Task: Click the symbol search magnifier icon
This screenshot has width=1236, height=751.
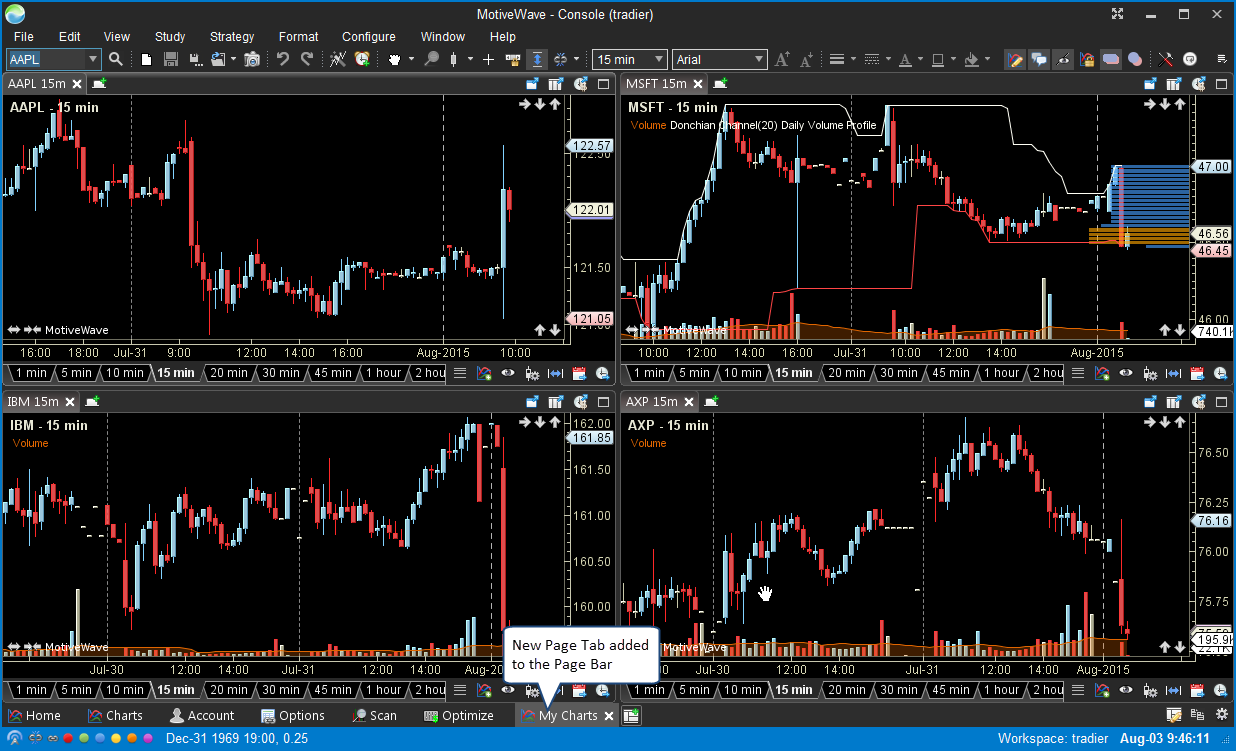Action: pyautogui.click(x=116, y=59)
